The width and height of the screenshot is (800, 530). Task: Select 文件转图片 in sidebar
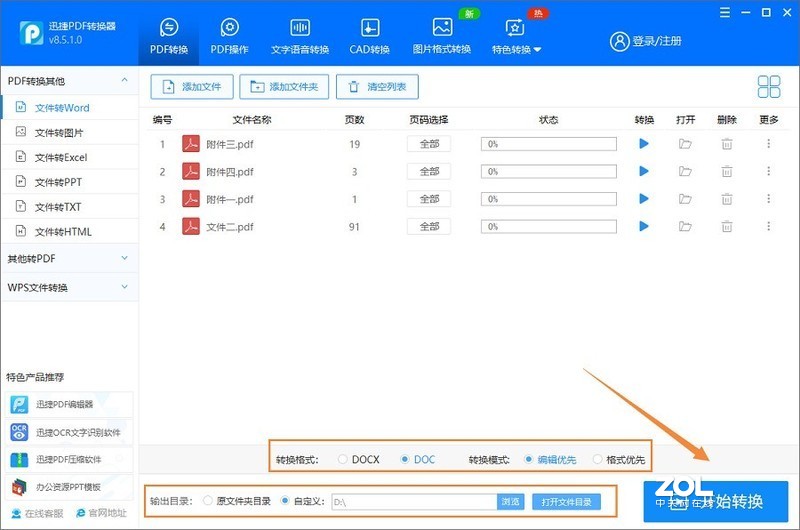coord(70,133)
